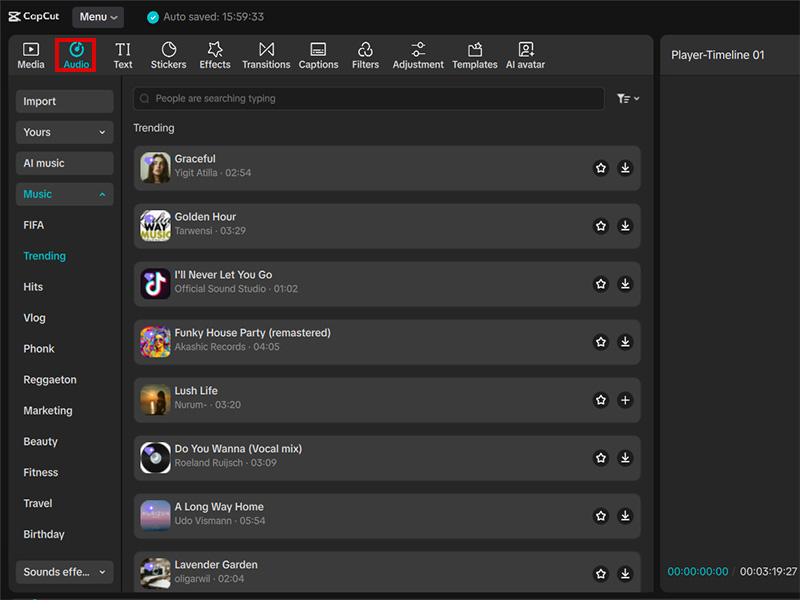Expand the Yours dropdown

click(65, 132)
